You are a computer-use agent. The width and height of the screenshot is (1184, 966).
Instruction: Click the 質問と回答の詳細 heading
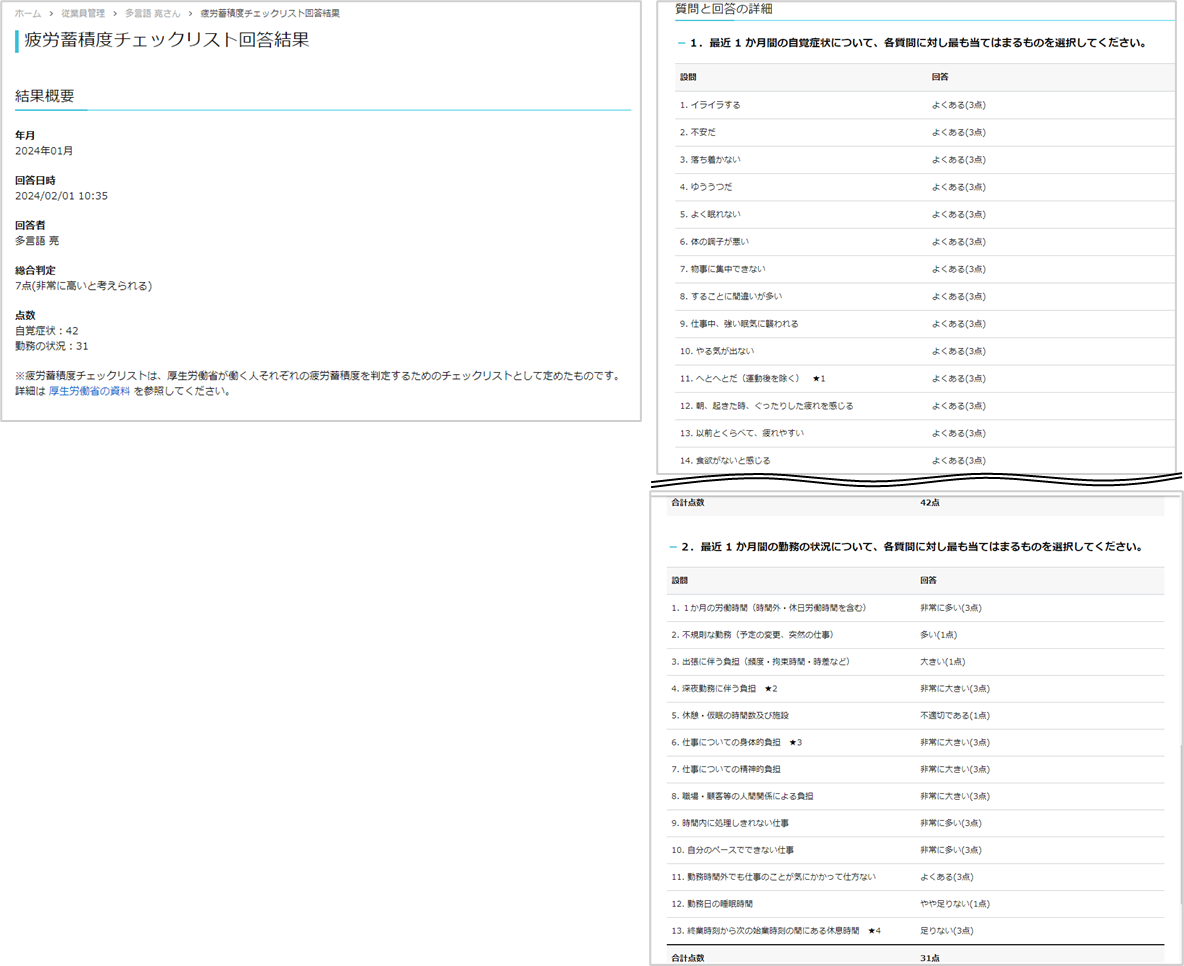(x=723, y=9)
